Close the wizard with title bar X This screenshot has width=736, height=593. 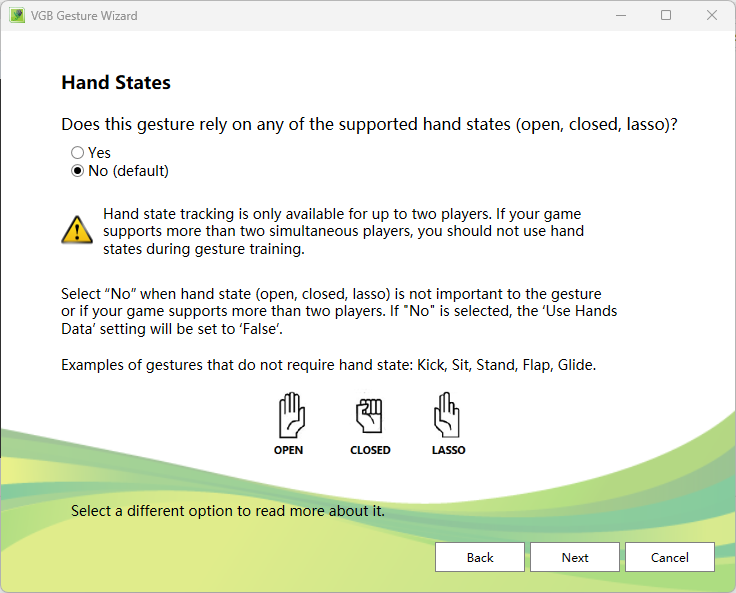click(712, 16)
